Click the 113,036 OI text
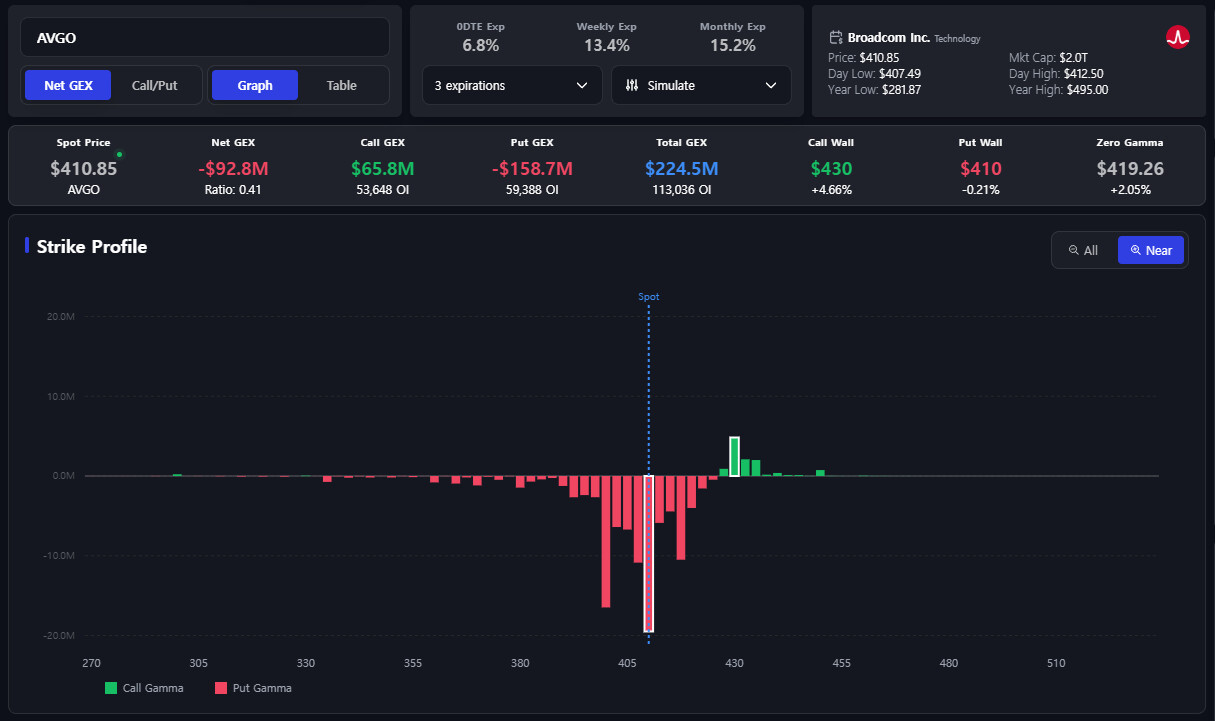The width and height of the screenshot is (1215, 721). [682, 190]
